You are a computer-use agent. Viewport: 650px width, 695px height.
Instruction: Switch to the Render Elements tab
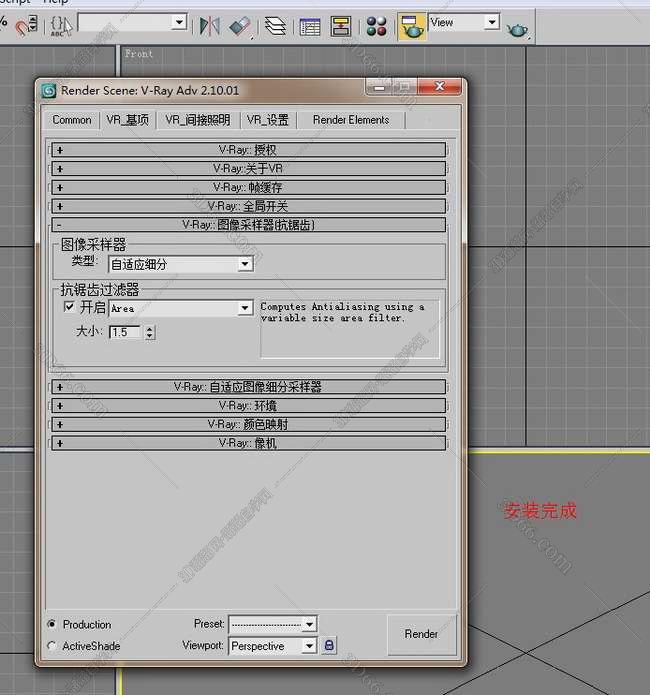coord(351,120)
